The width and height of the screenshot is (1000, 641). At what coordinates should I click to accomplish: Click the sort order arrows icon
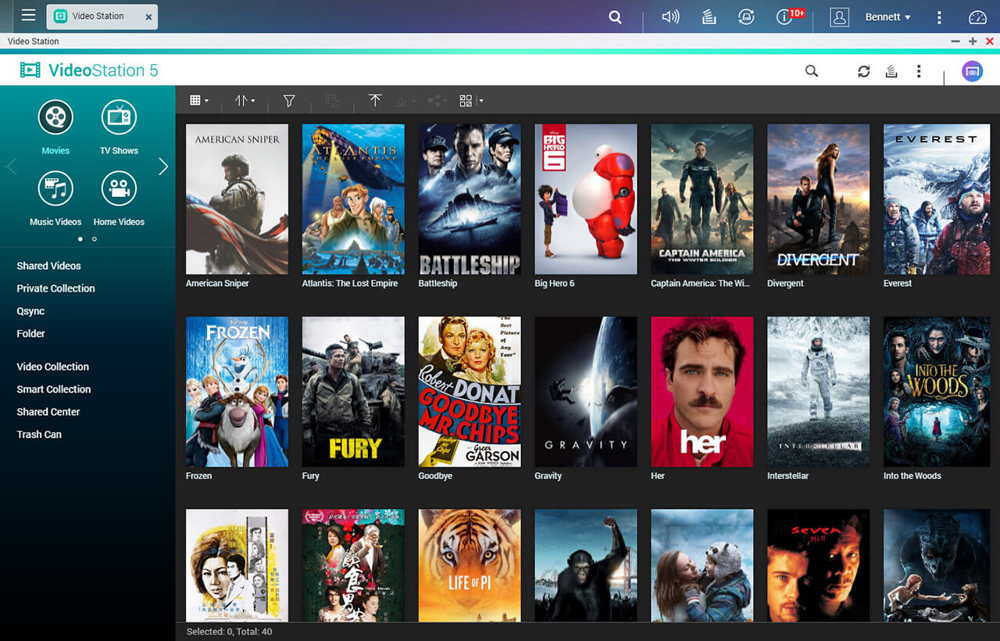pyautogui.click(x=241, y=101)
